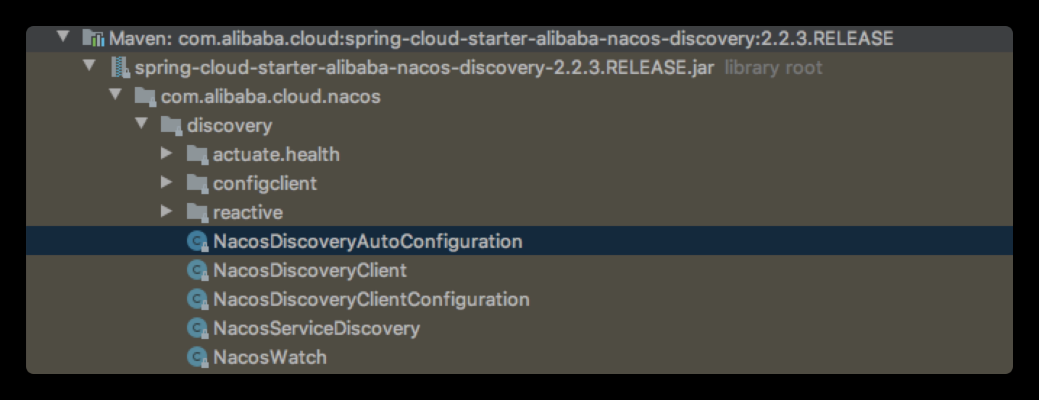1039x400 pixels.
Task: Collapse the nacos-discovery jar library root
Action: 89,67
